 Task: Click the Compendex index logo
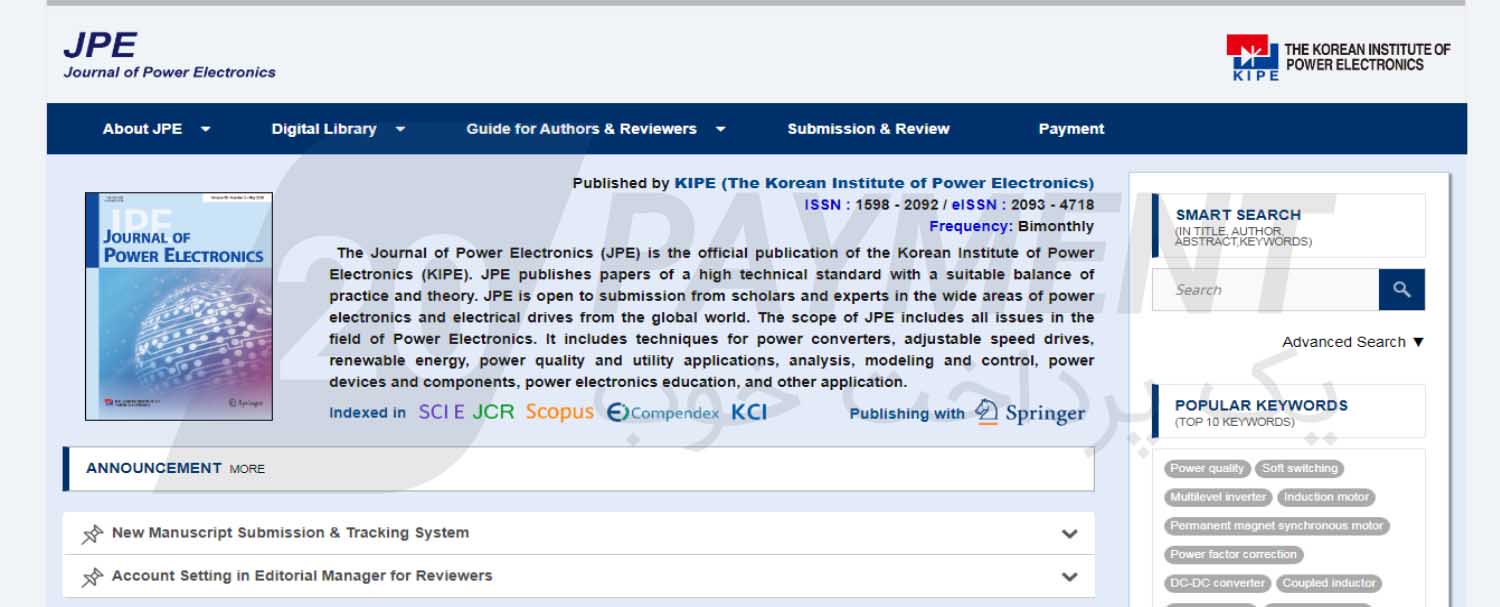click(x=663, y=412)
